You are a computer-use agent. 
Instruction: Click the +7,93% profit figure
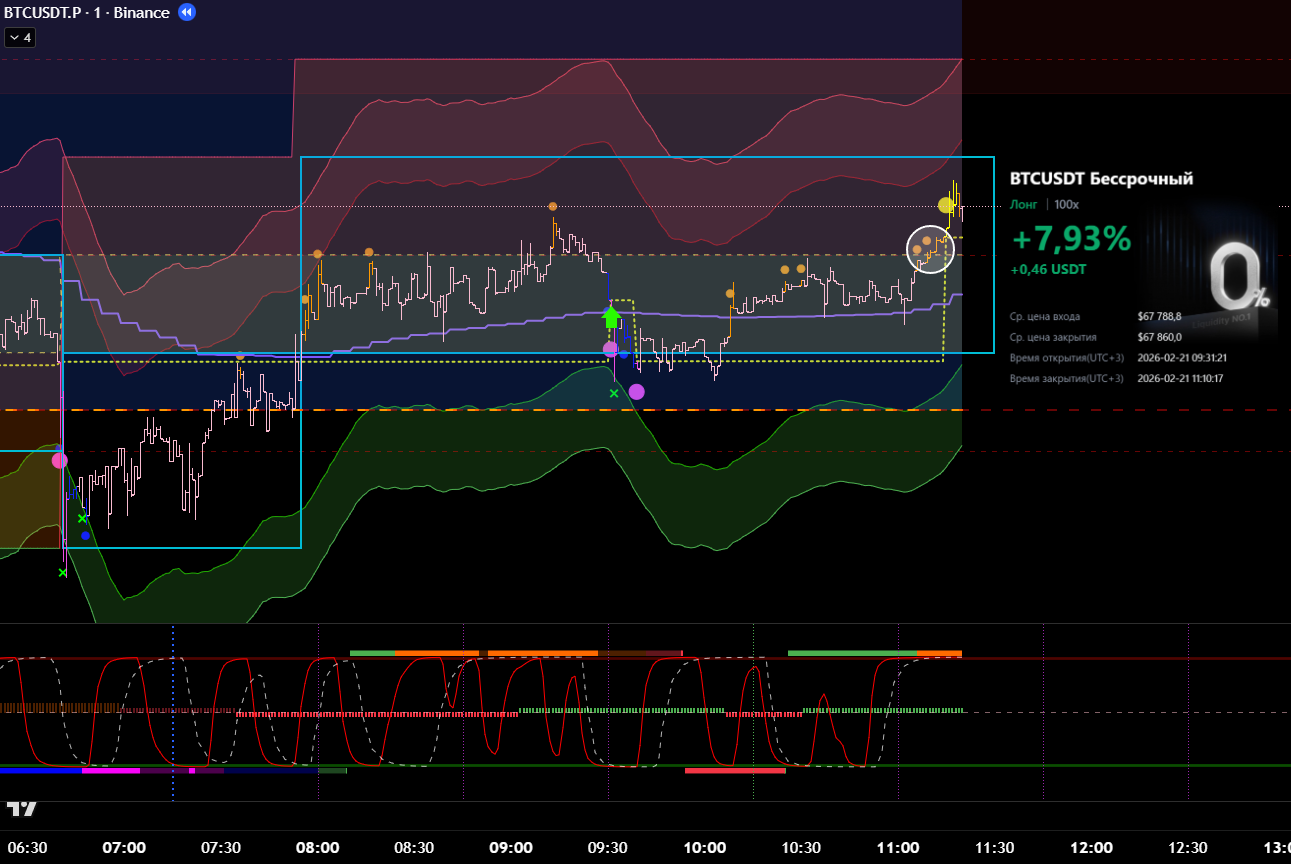click(x=1071, y=240)
